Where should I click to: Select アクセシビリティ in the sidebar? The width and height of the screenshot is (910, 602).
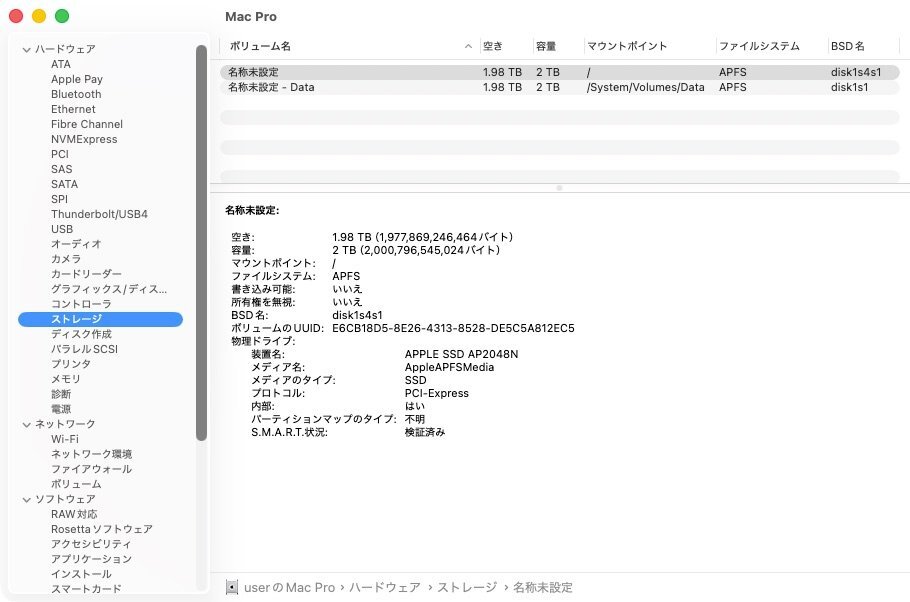pos(91,545)
